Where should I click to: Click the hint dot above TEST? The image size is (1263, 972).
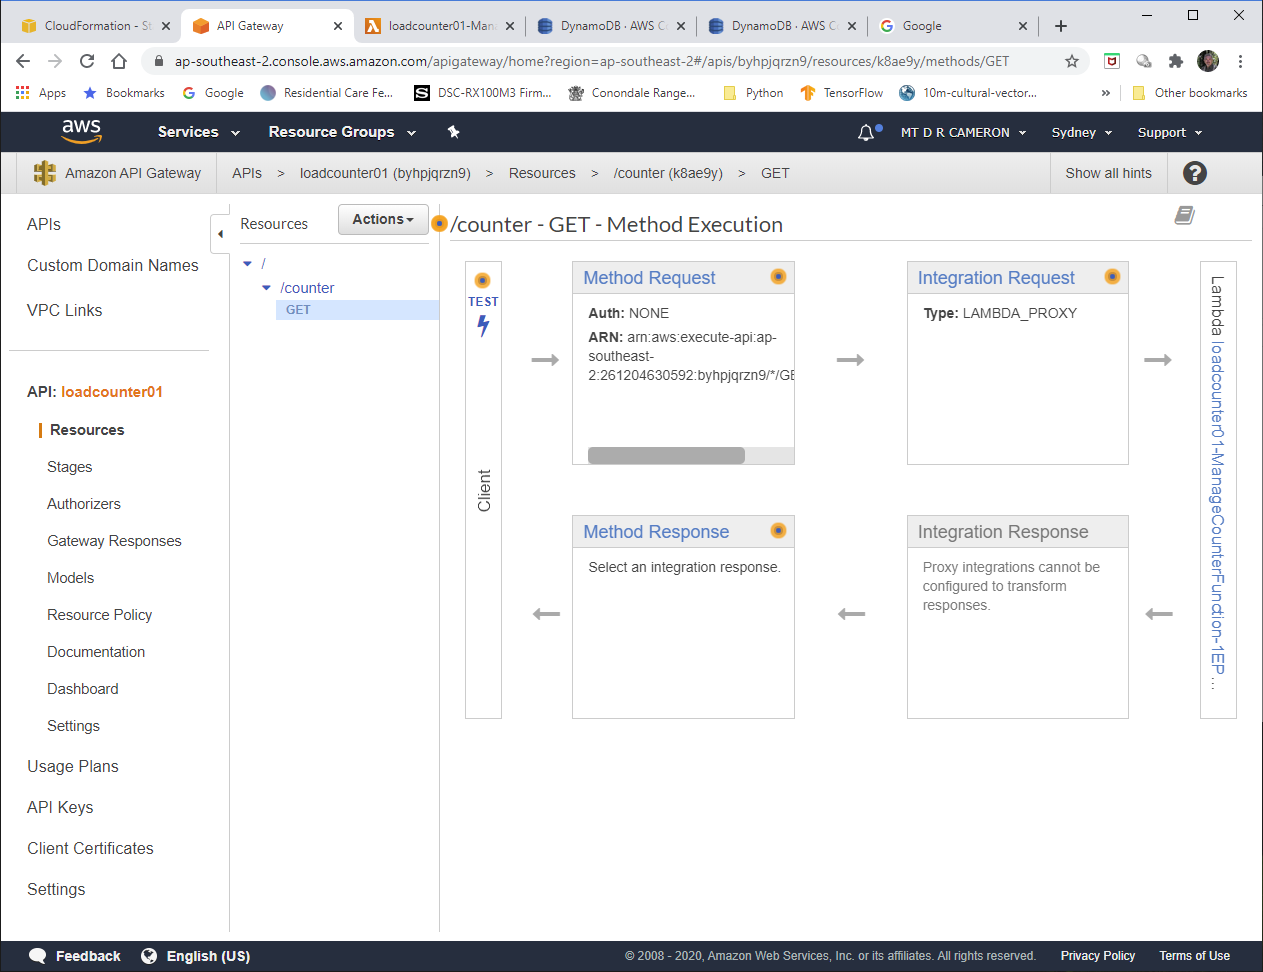point(483,280)
